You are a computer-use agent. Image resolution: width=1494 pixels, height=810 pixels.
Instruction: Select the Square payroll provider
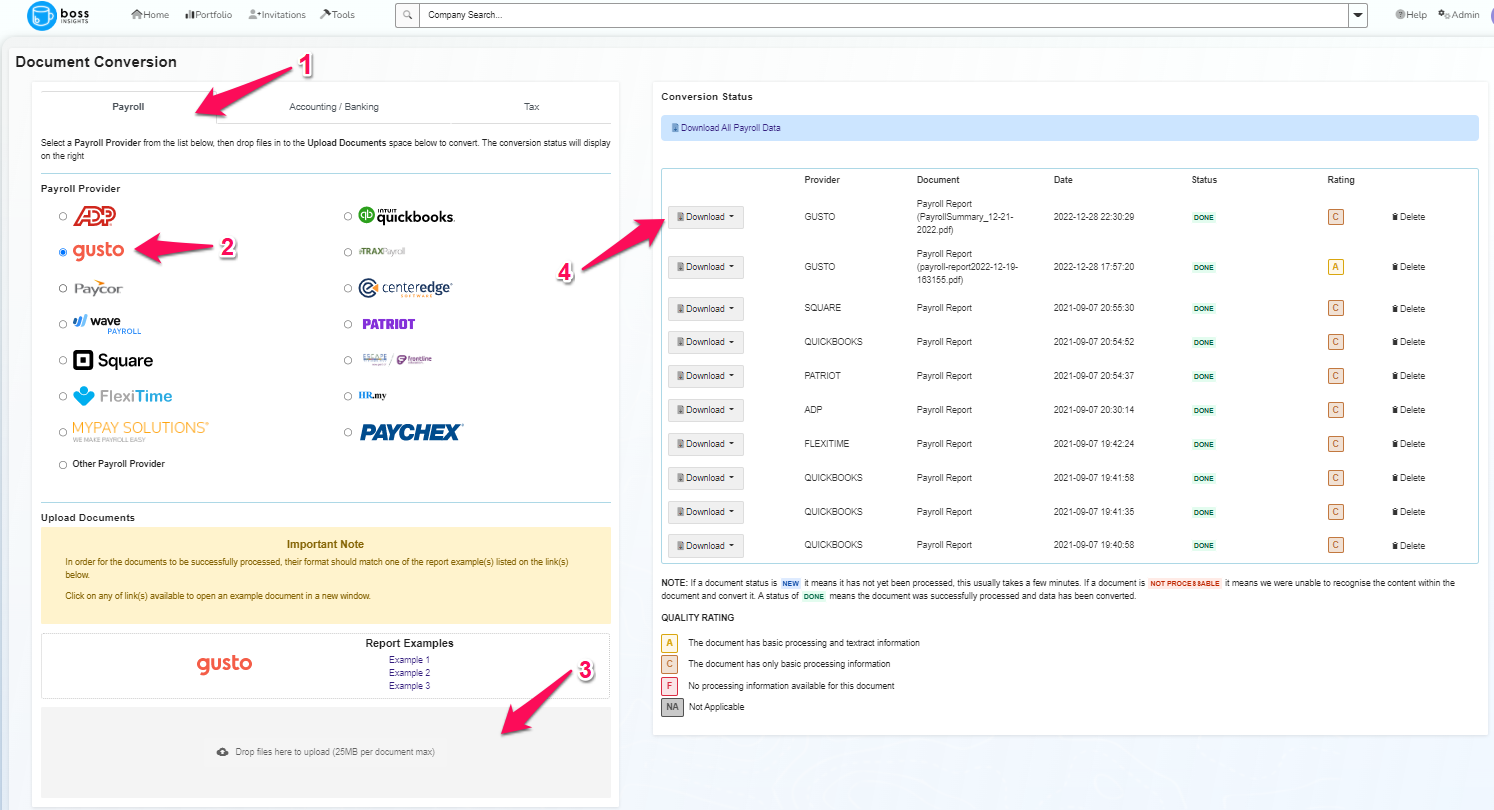click(63, 361)
